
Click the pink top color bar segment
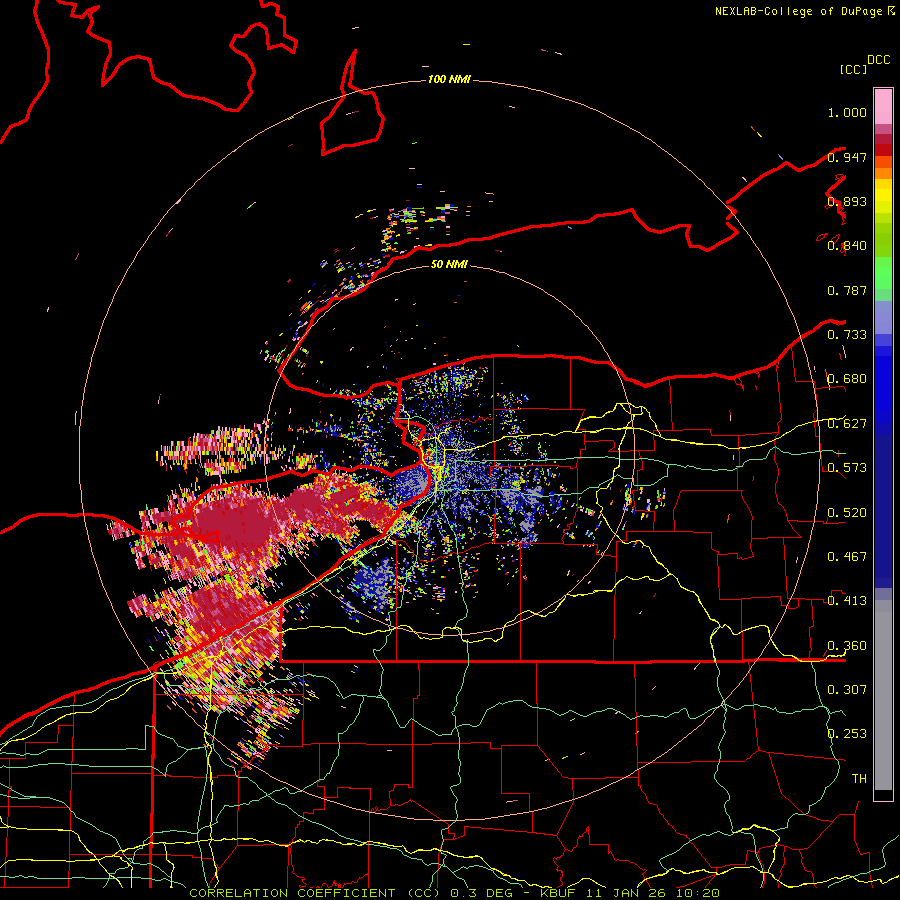883,107
